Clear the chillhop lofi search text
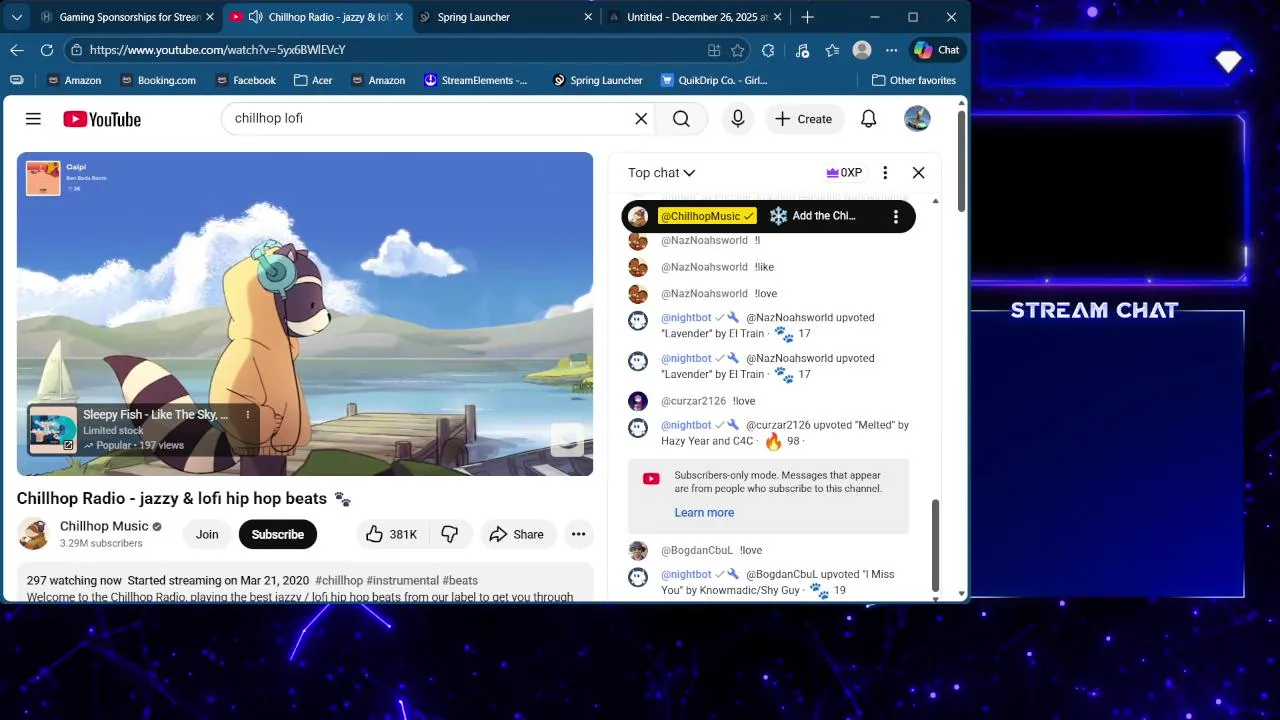This screenshot has height=720, width=1280. pyautogui.click(x=641, y=119)
